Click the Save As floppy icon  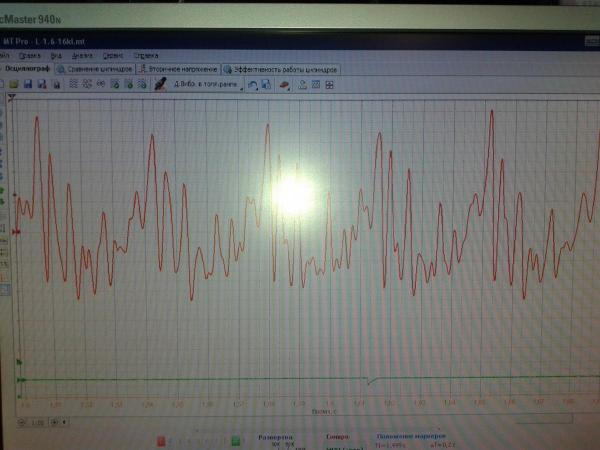(x=42, y=84)
